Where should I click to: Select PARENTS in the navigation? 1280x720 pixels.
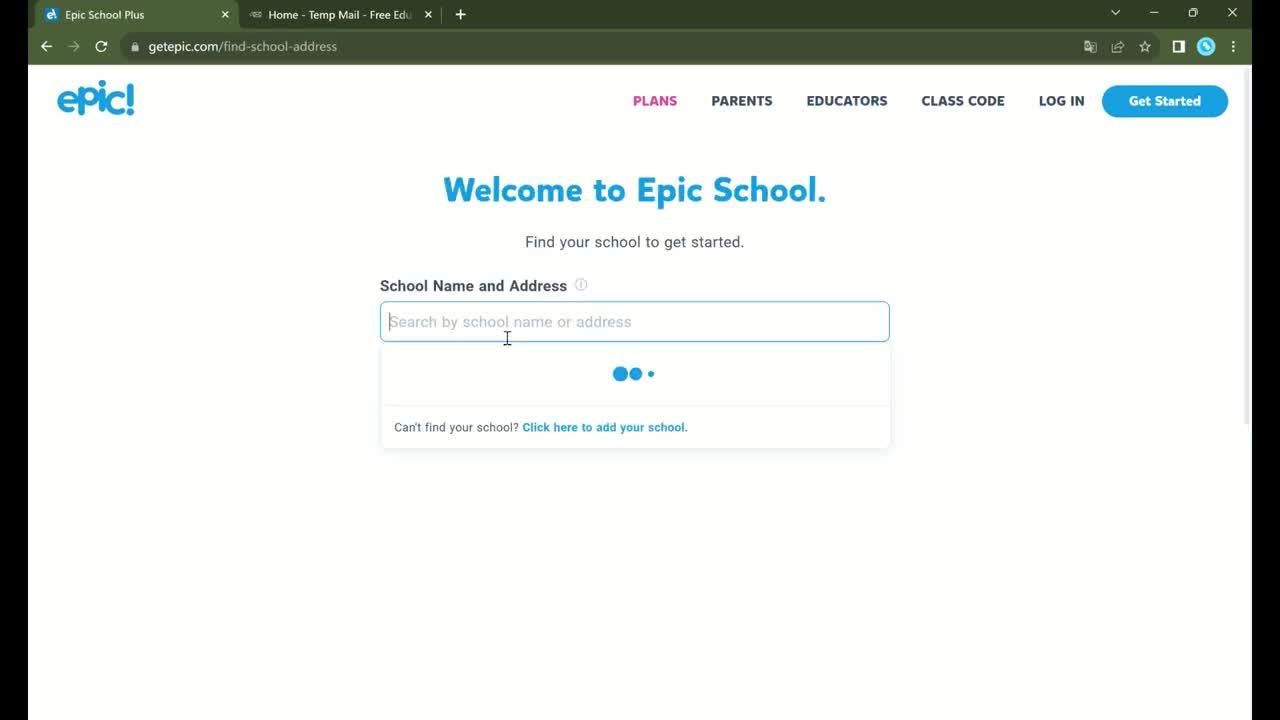point(741,100)
